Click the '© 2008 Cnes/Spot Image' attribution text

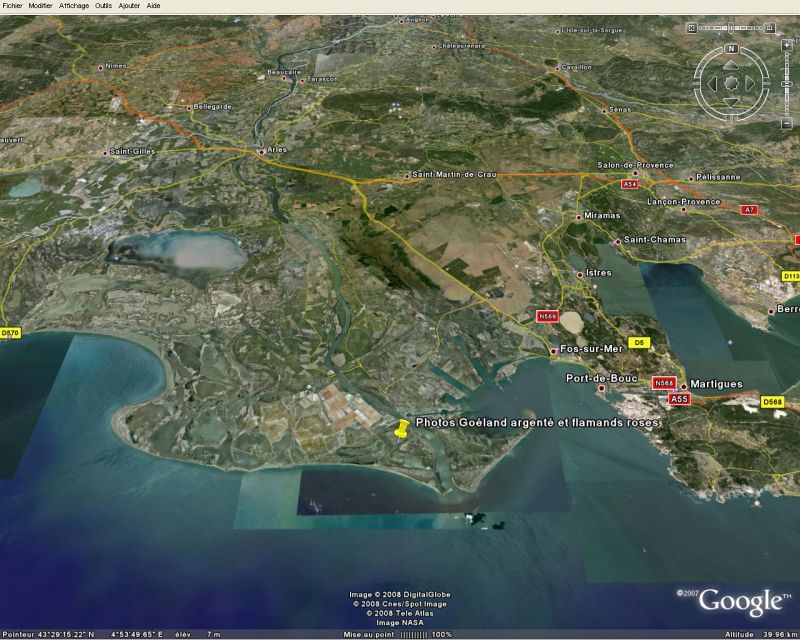point(399,604)
